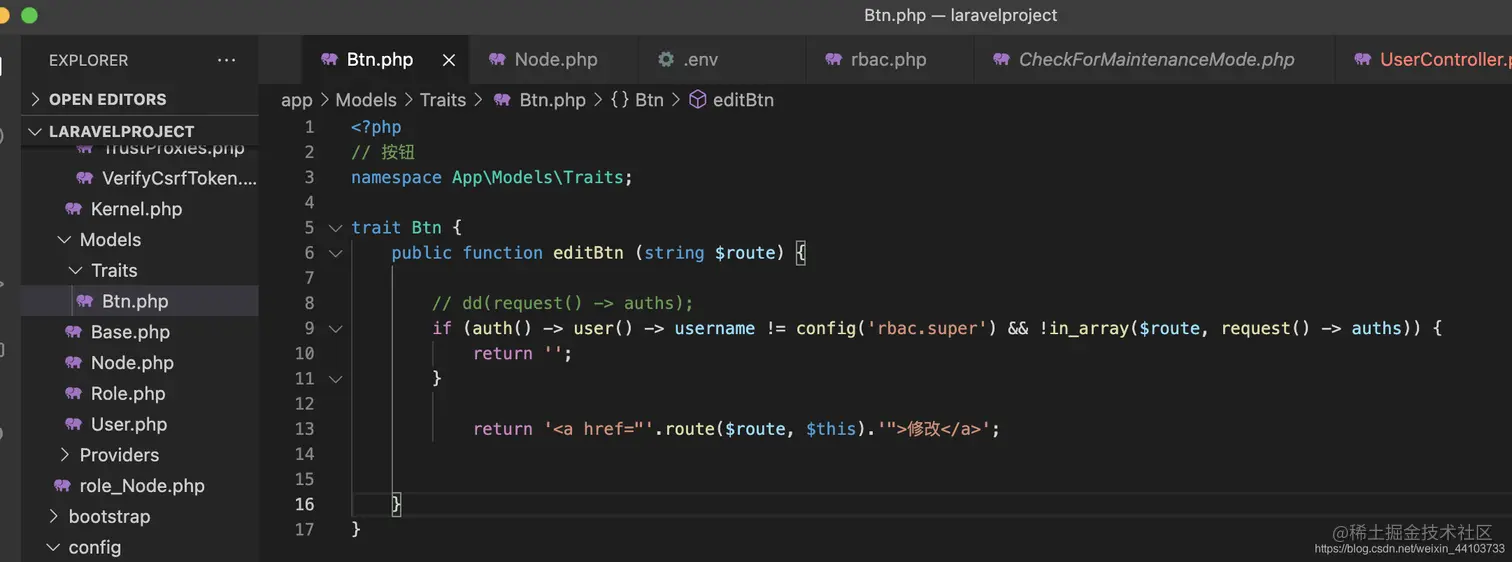The height and width of the screenshot is (562, 1512).
Task: Click line number 13 in gutter
Action: (305, 429)
